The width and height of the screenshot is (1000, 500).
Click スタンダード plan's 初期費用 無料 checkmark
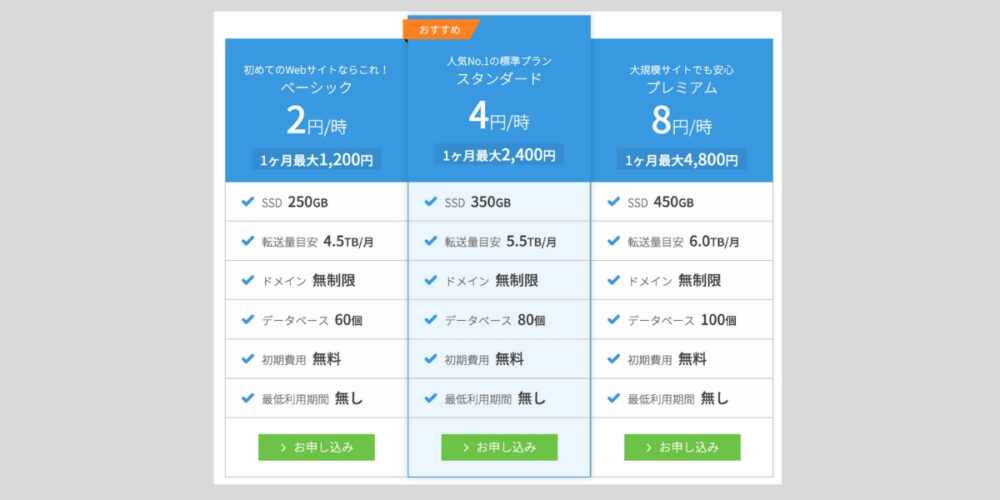[x=431, y=358]
